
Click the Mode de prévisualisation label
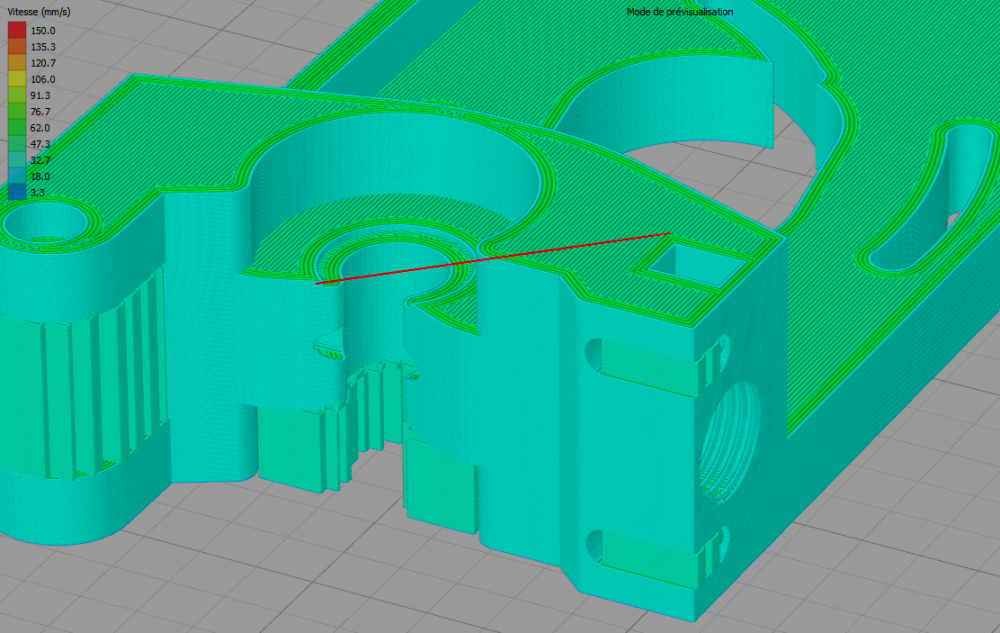point(680,11)
